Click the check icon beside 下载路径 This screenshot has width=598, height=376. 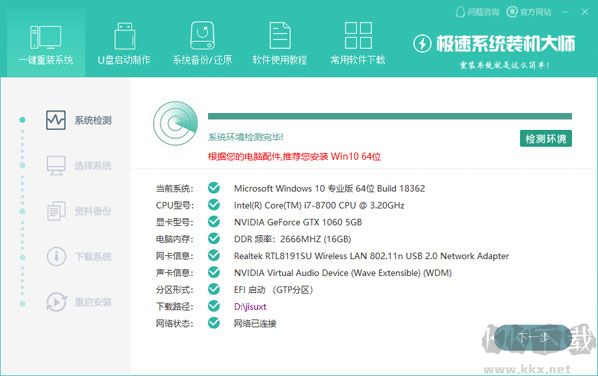tap(214, 306)
